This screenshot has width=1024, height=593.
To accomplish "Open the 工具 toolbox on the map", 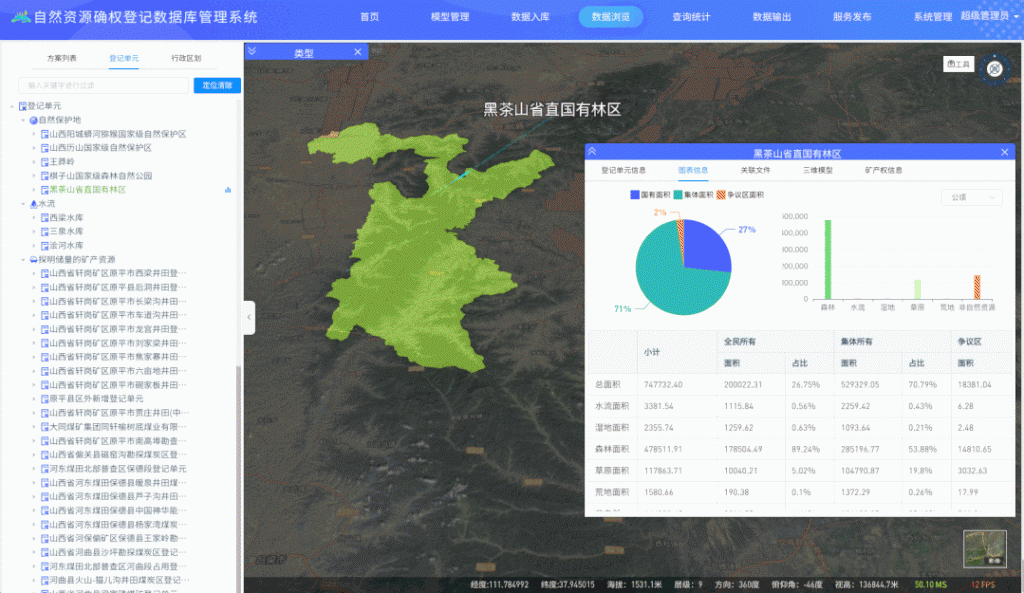I will click(958, 64).
